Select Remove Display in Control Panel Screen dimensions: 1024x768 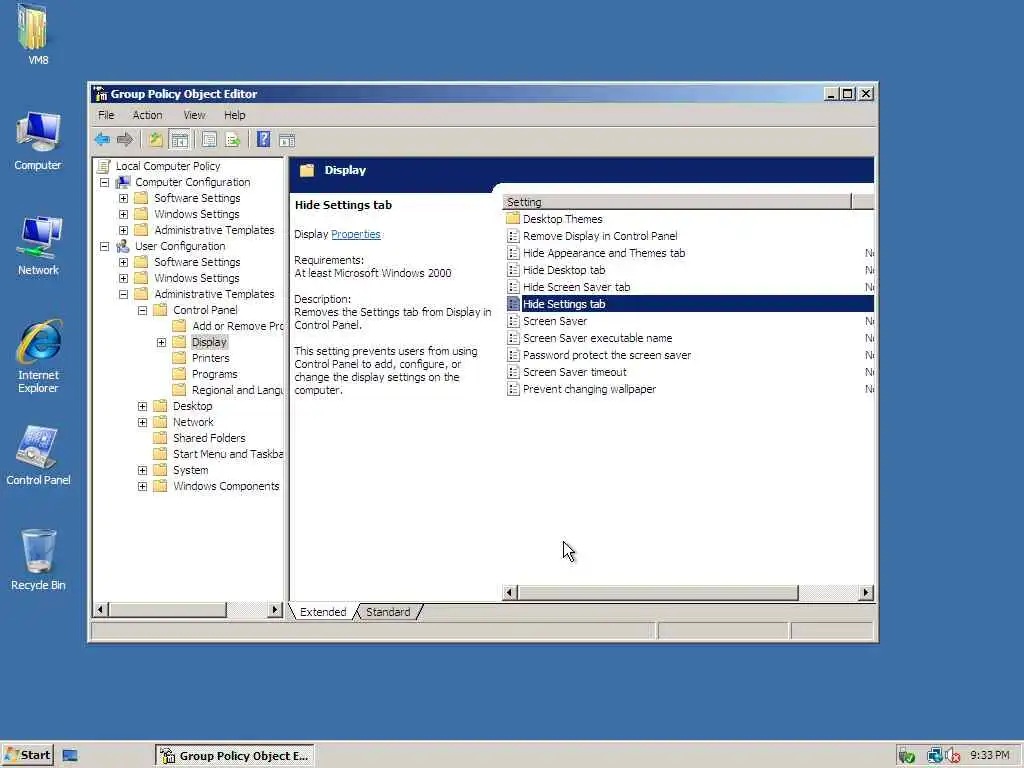600,236
